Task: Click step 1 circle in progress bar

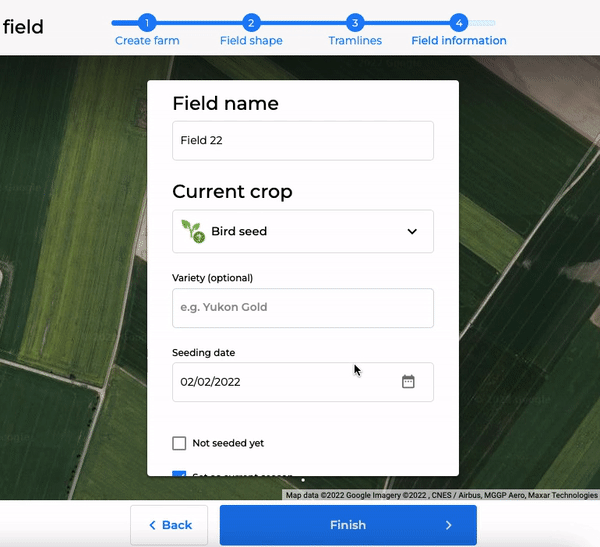Action: (147, 23)
